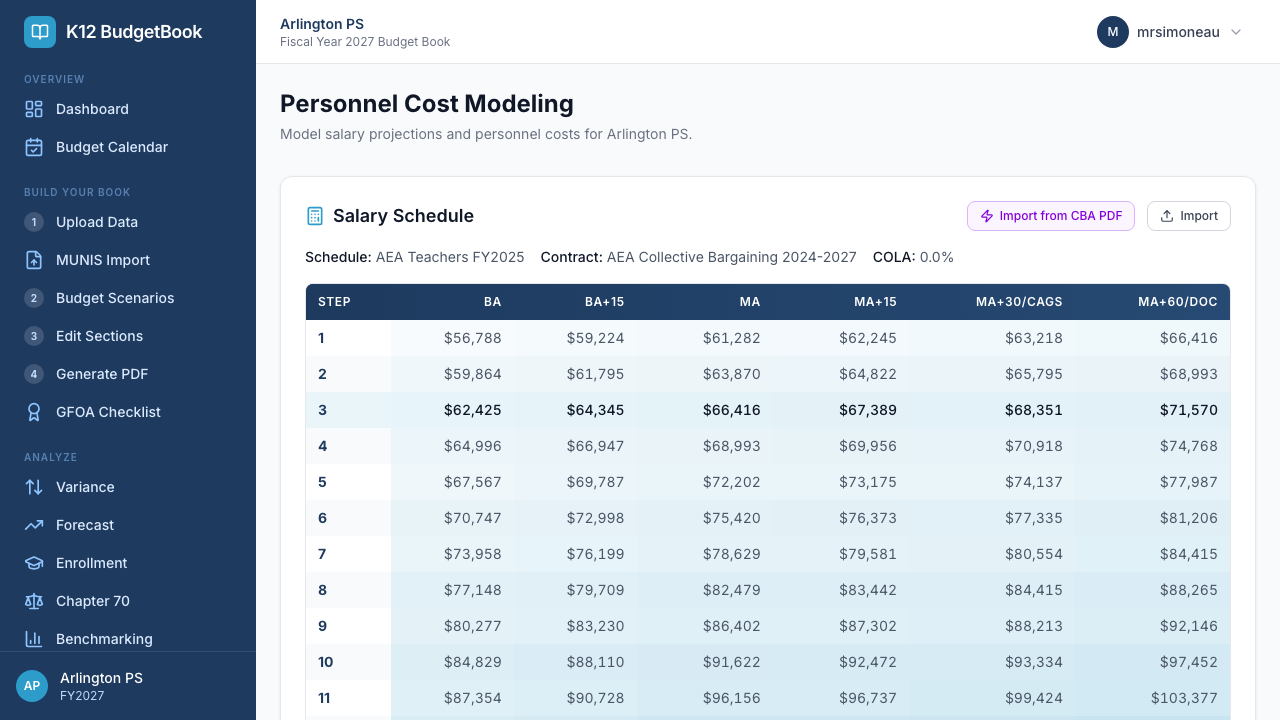1280x720 pixels.
Task: Click the GFOA Checklist ribbon icon
Action: point(34,412)
